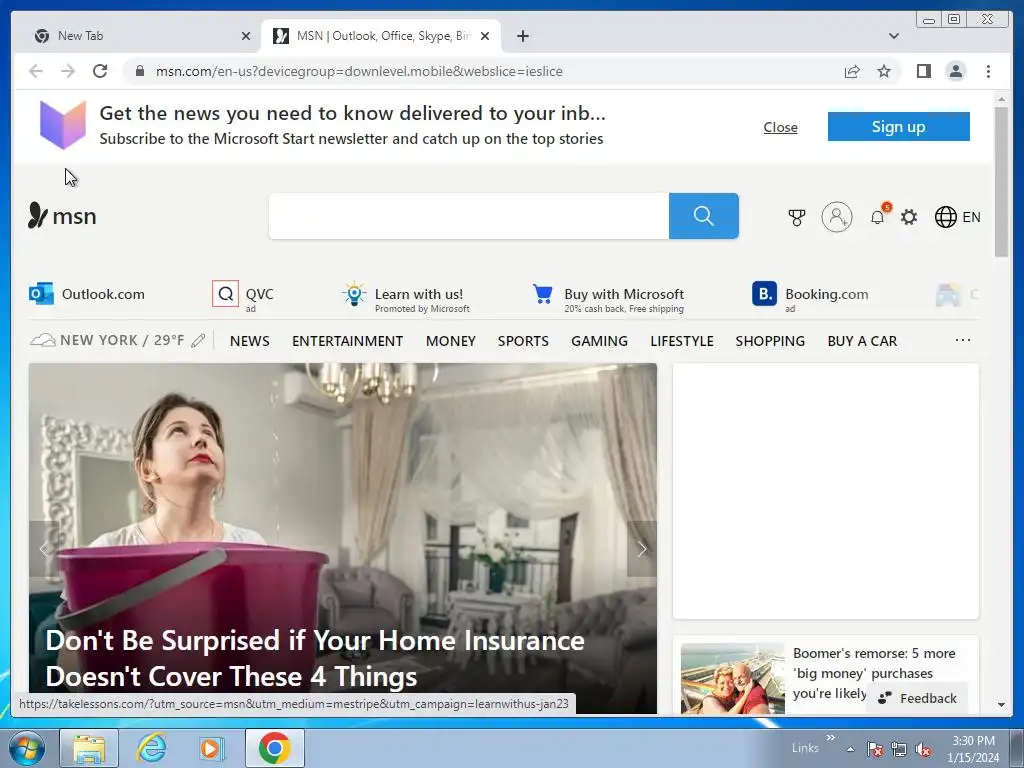Click the browser back arrow
1024x768 pixels.
pos(36,71)
